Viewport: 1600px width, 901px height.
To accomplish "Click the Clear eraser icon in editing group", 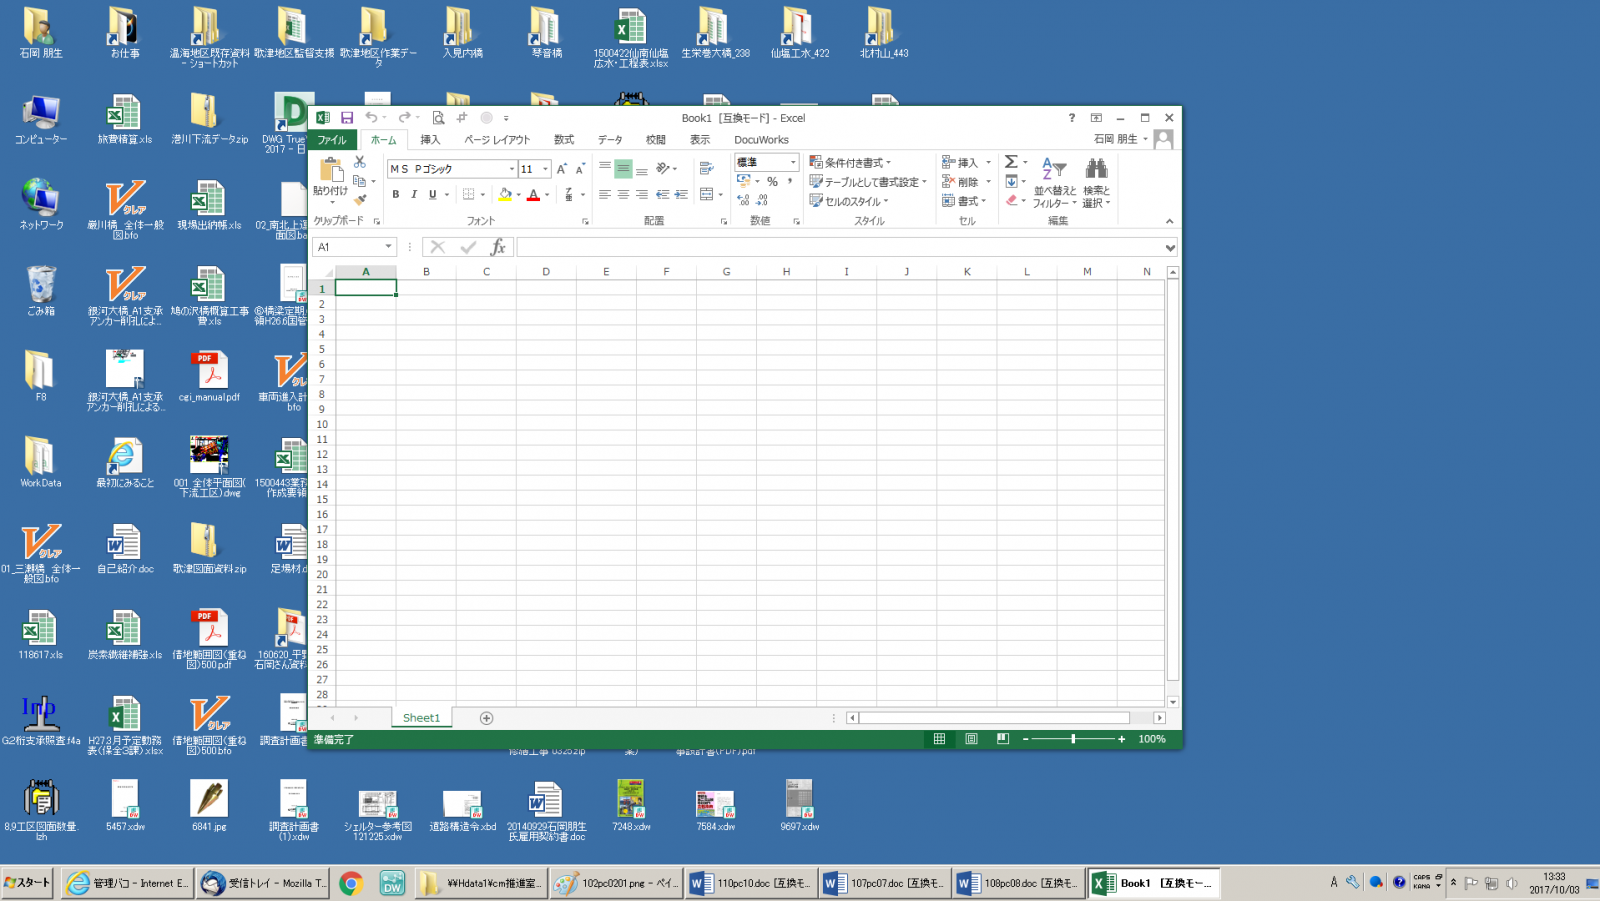I will 1012,200.
